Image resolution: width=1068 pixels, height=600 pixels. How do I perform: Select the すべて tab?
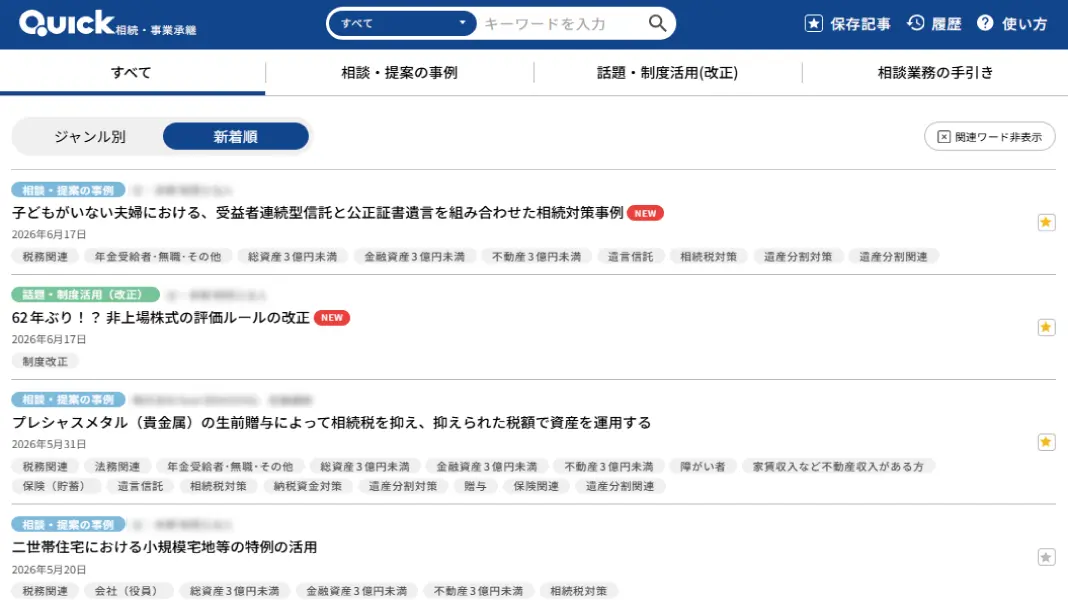(x=131, y=72)
